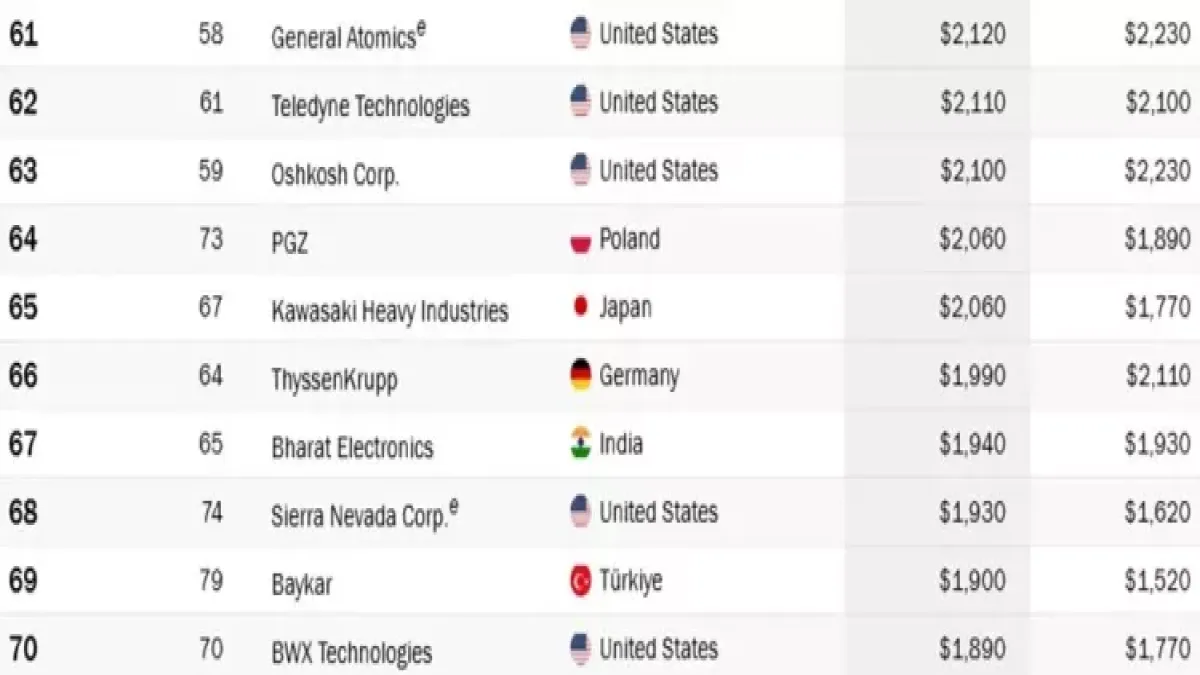Select previous rank 58 cell
The image size is (1200, 675).
click(x=210, y=35)
